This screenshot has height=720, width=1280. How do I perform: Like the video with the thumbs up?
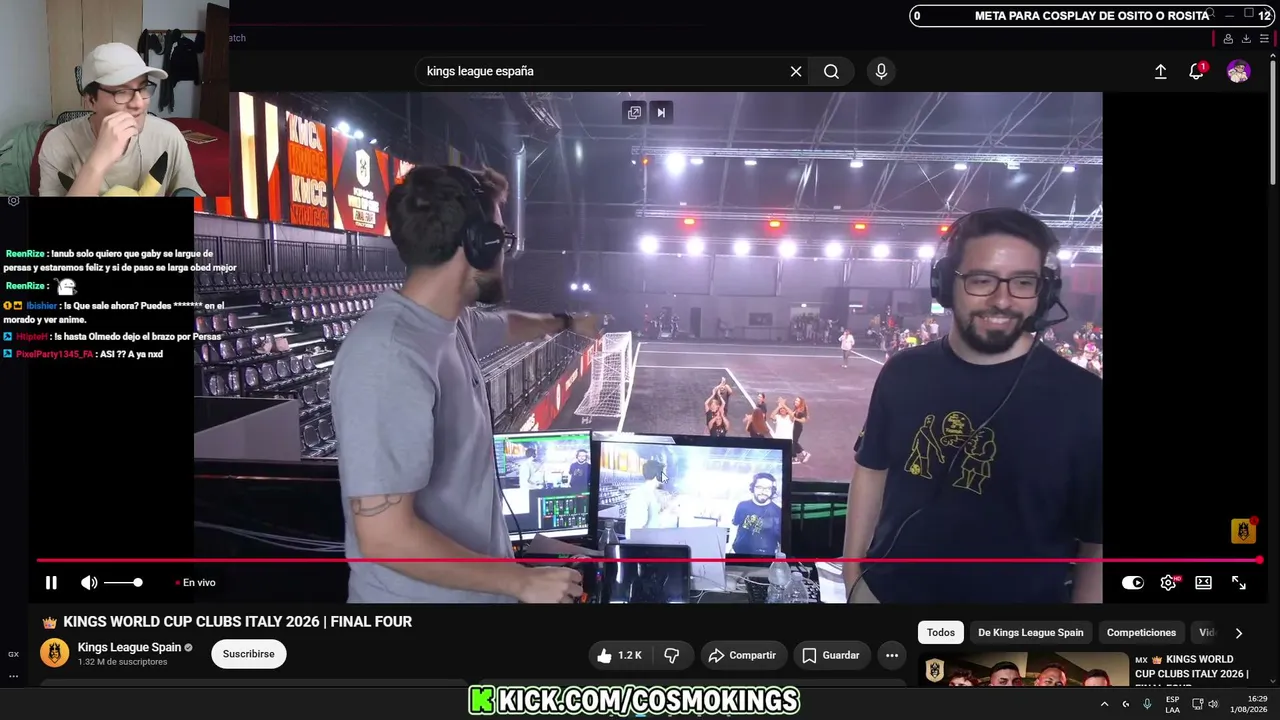(619, 655)
